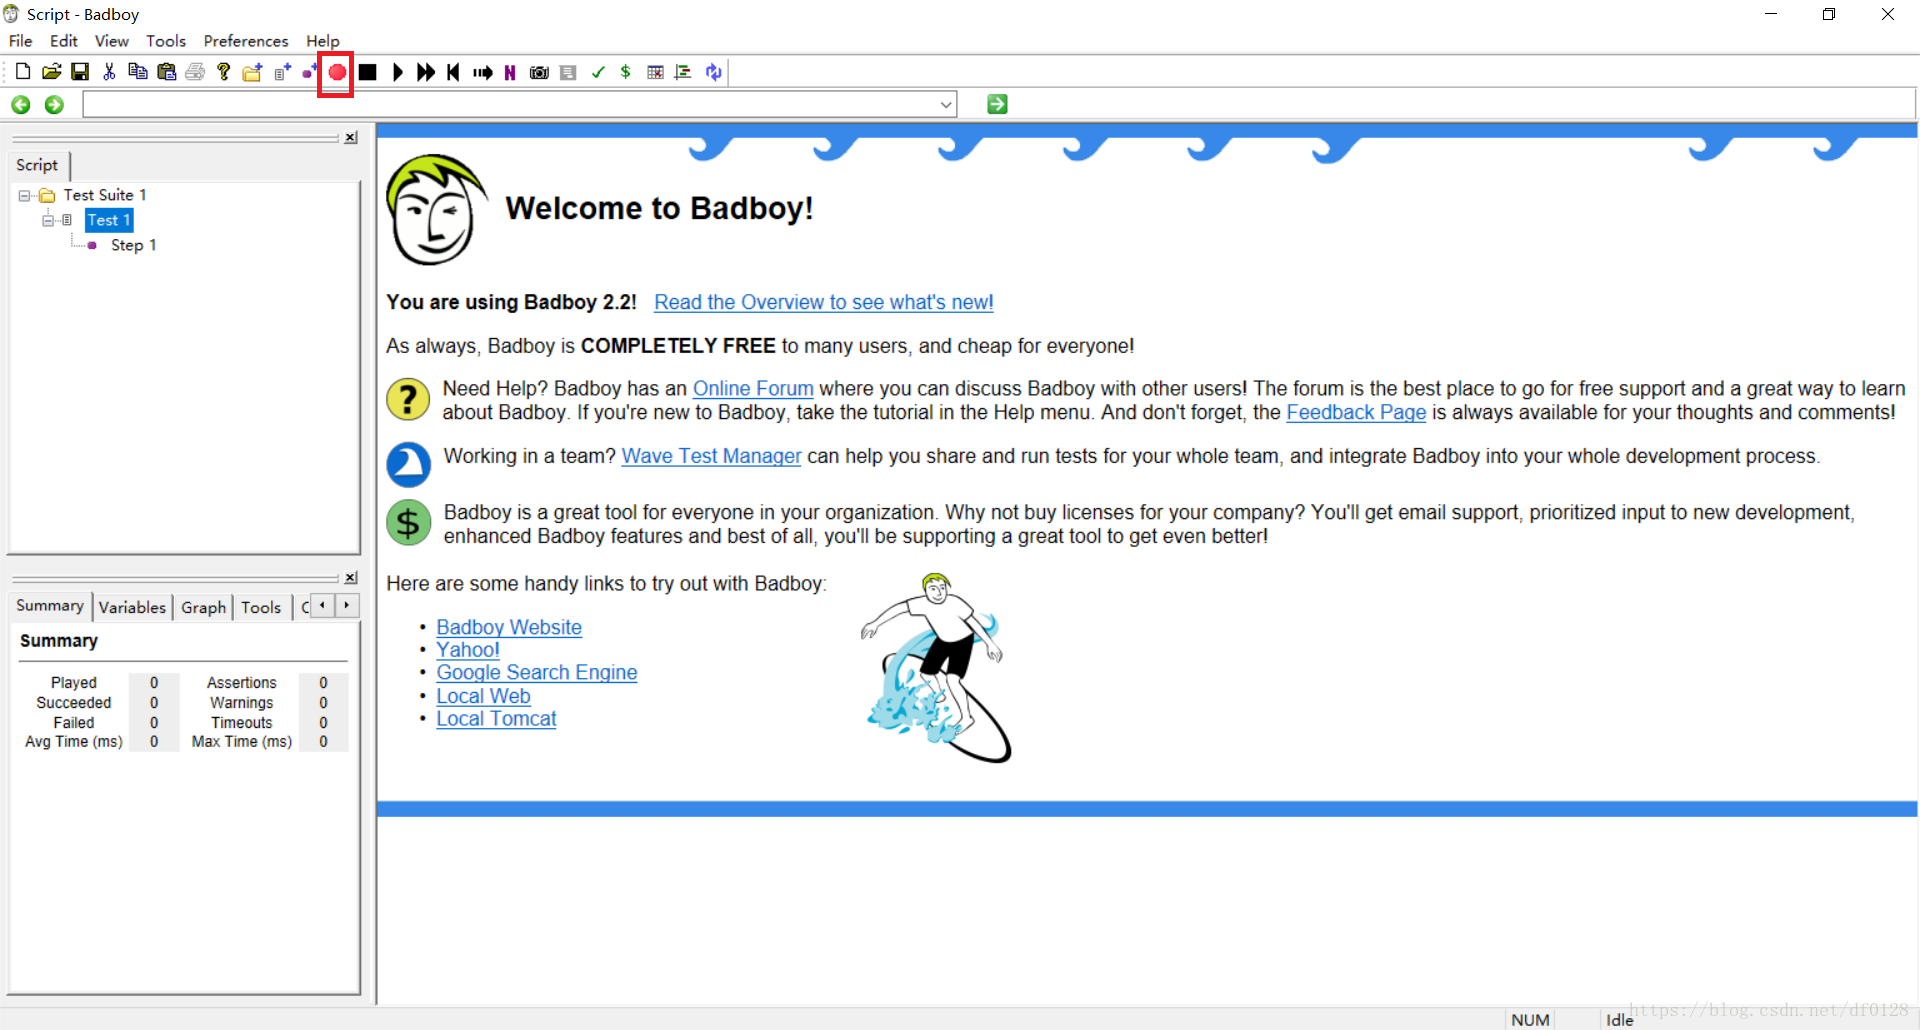Add a new Step with purple dot icon

309,72
